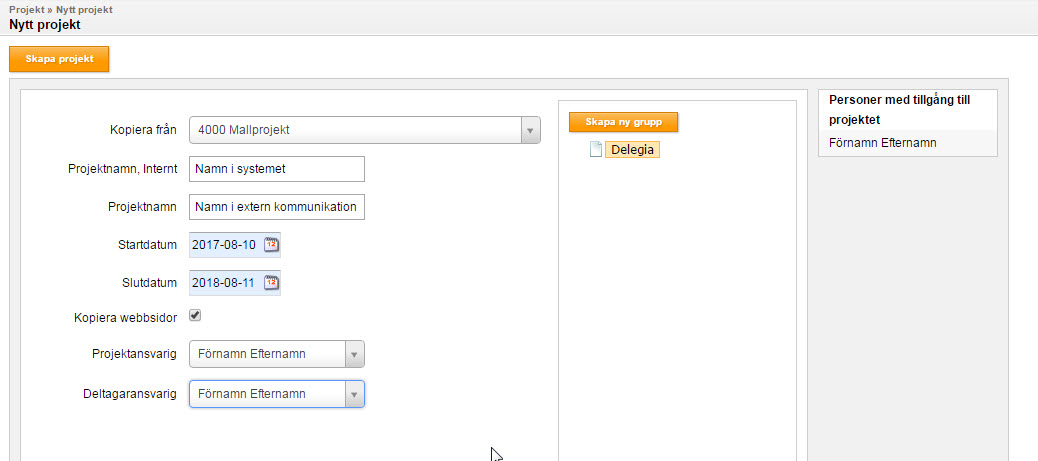Open the Projektansvarig dropdown arrow
The height and width of the screenshot is (461, 1038).
(x=354, y=354)
